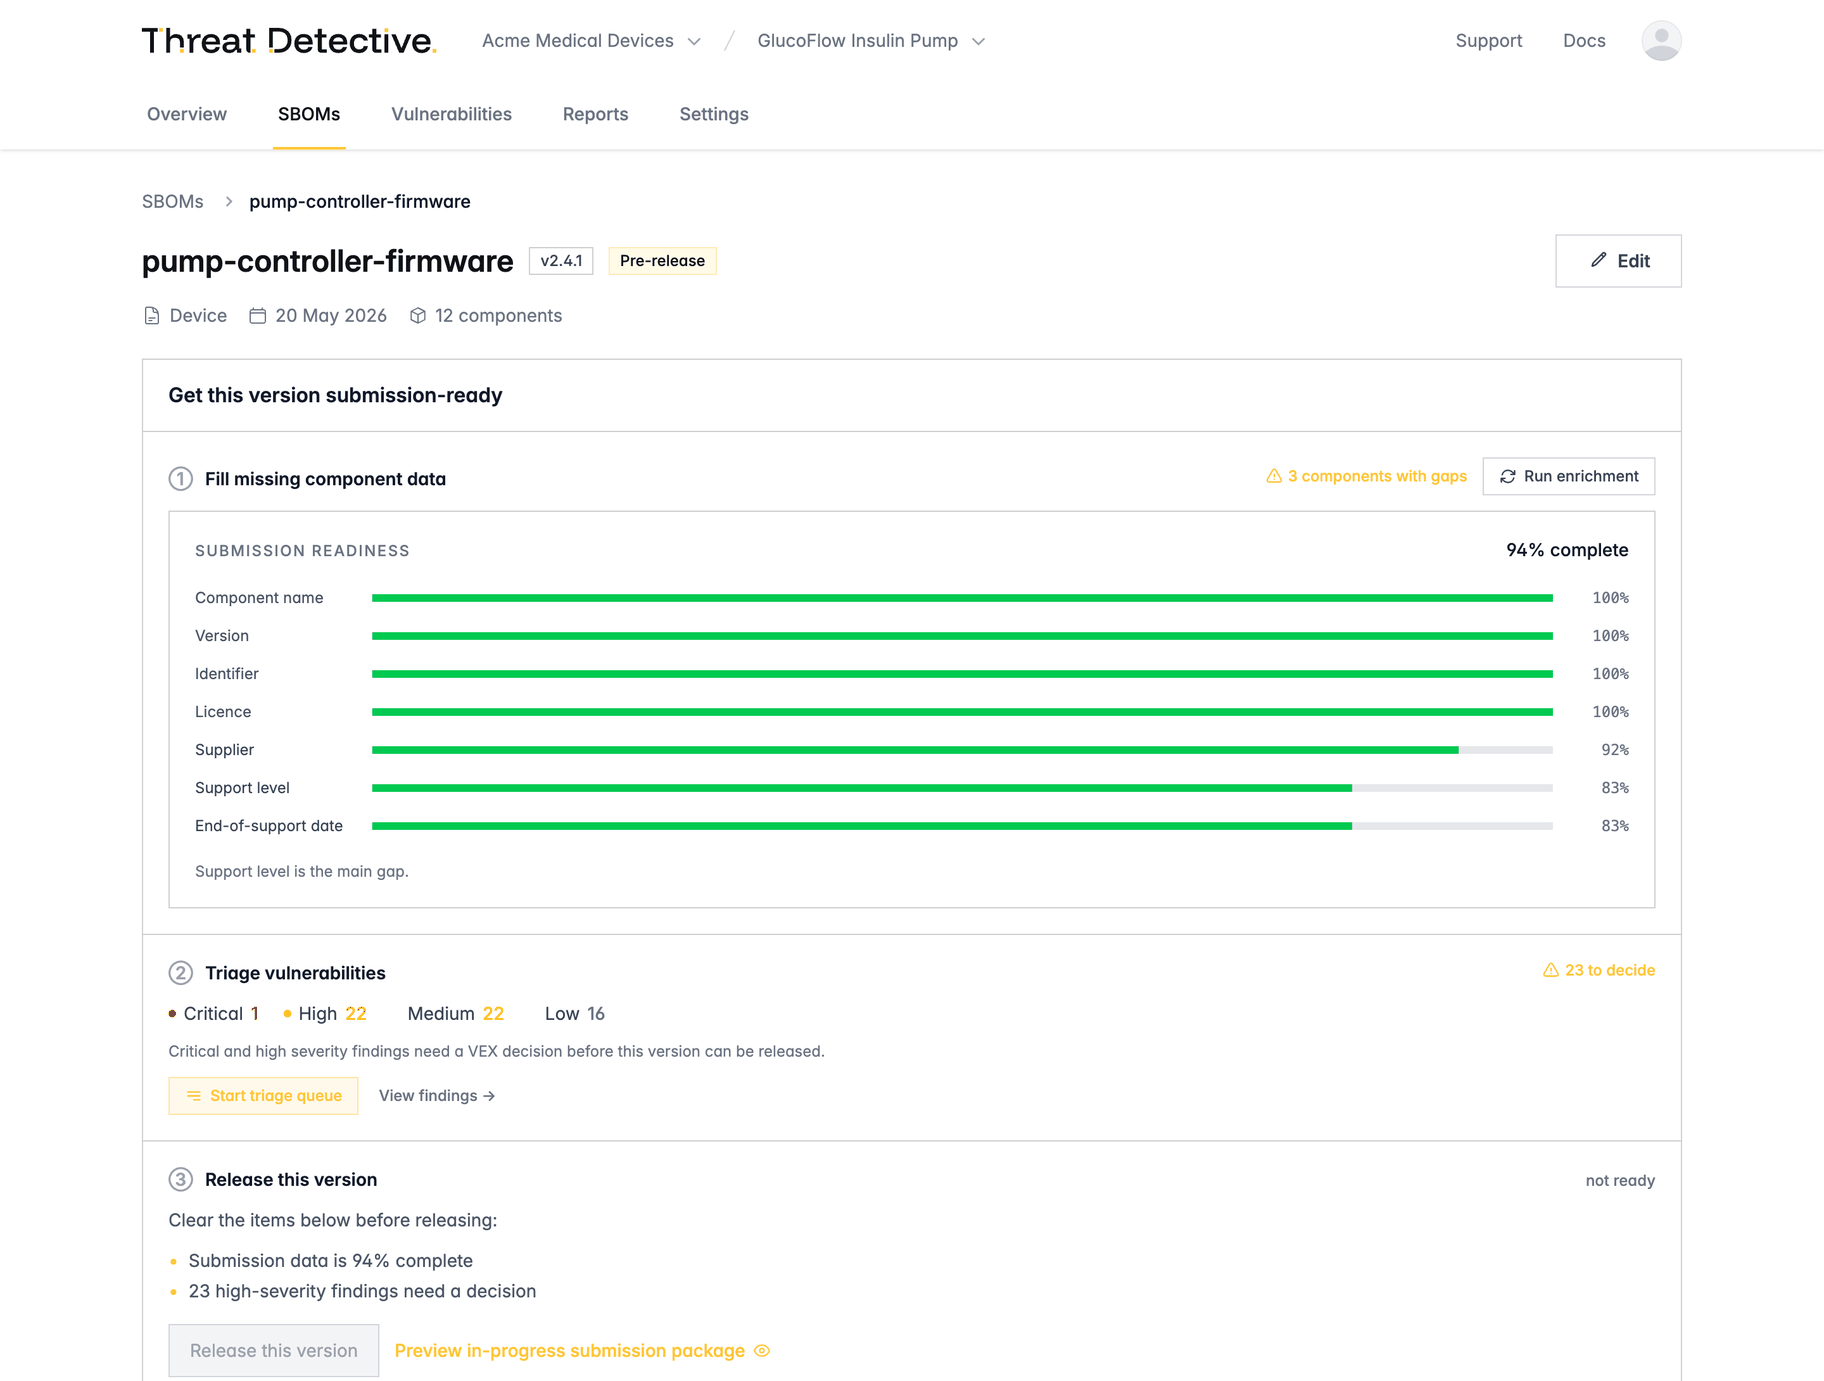Click the Supplier progress bar
The image size is (1824, 1381).
point(962,750)
